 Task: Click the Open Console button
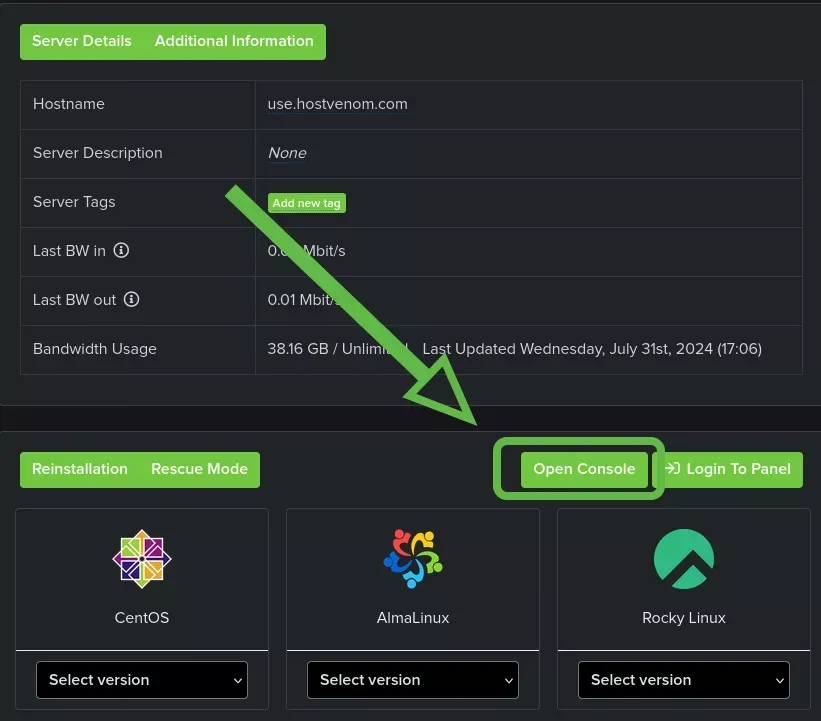pos(584,469)
